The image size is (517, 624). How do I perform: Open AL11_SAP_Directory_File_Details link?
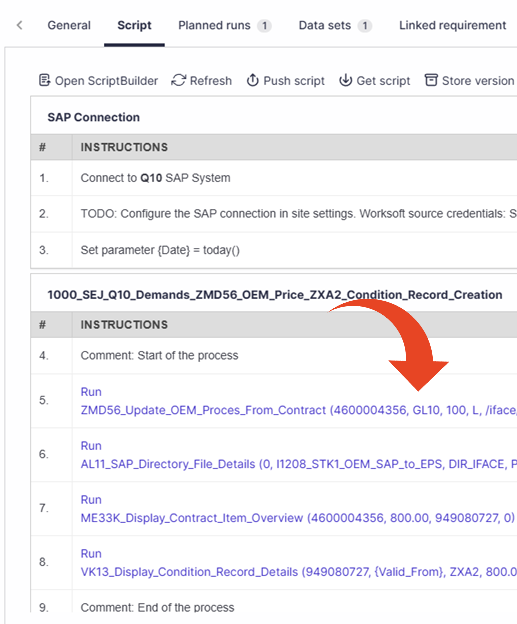coord(168,464)
